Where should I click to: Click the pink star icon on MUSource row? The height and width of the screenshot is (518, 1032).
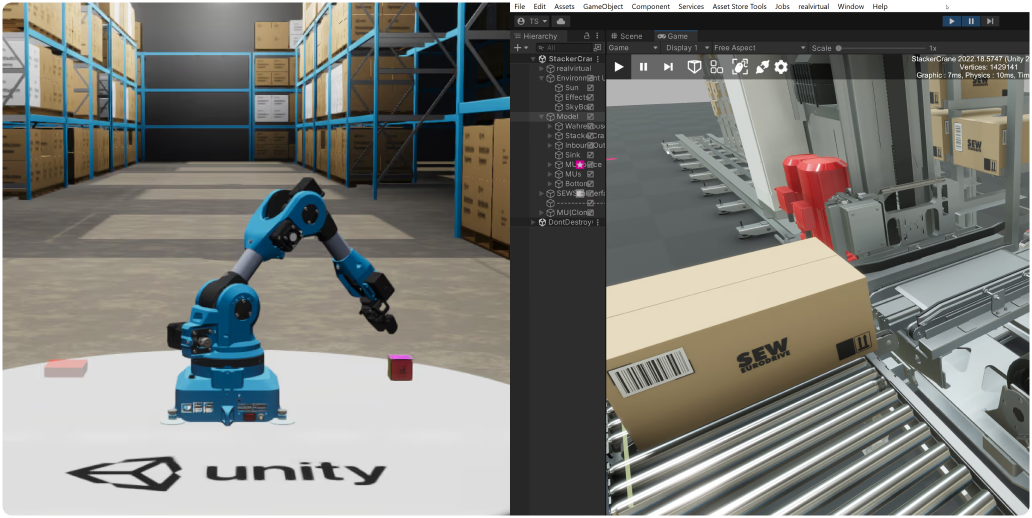point(580,165)
